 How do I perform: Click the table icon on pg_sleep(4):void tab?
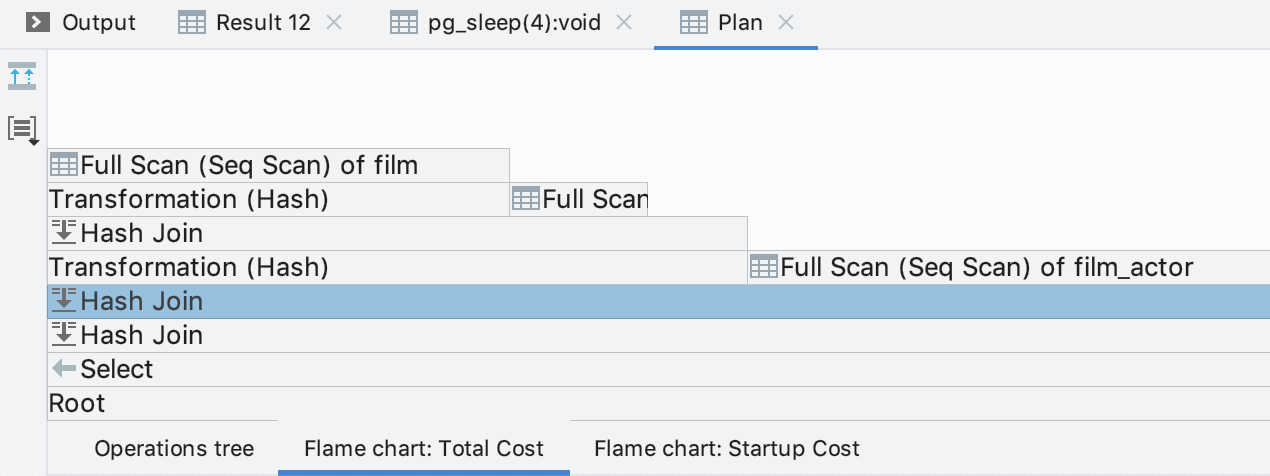[x=403, y=22]
